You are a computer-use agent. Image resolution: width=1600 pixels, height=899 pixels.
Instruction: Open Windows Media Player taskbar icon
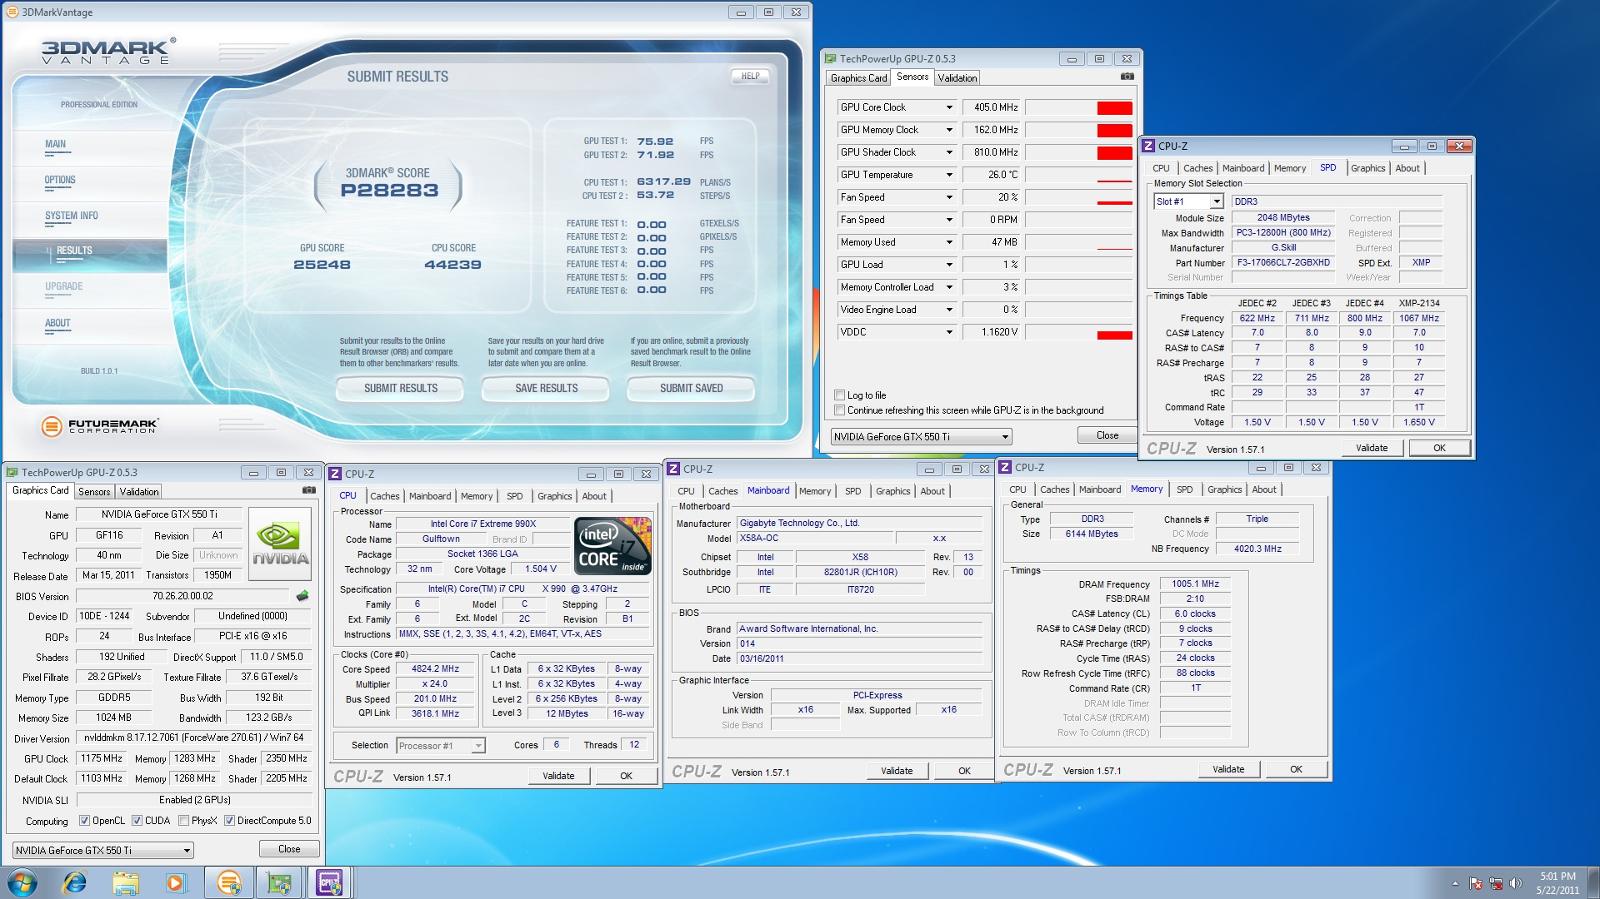(176, 882)
